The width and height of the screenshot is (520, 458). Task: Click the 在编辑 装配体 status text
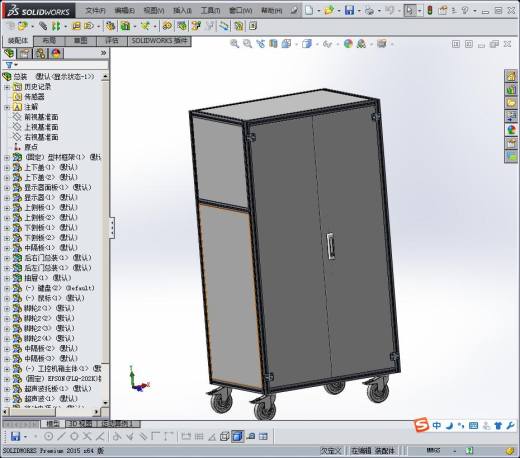tap(373, 451)
